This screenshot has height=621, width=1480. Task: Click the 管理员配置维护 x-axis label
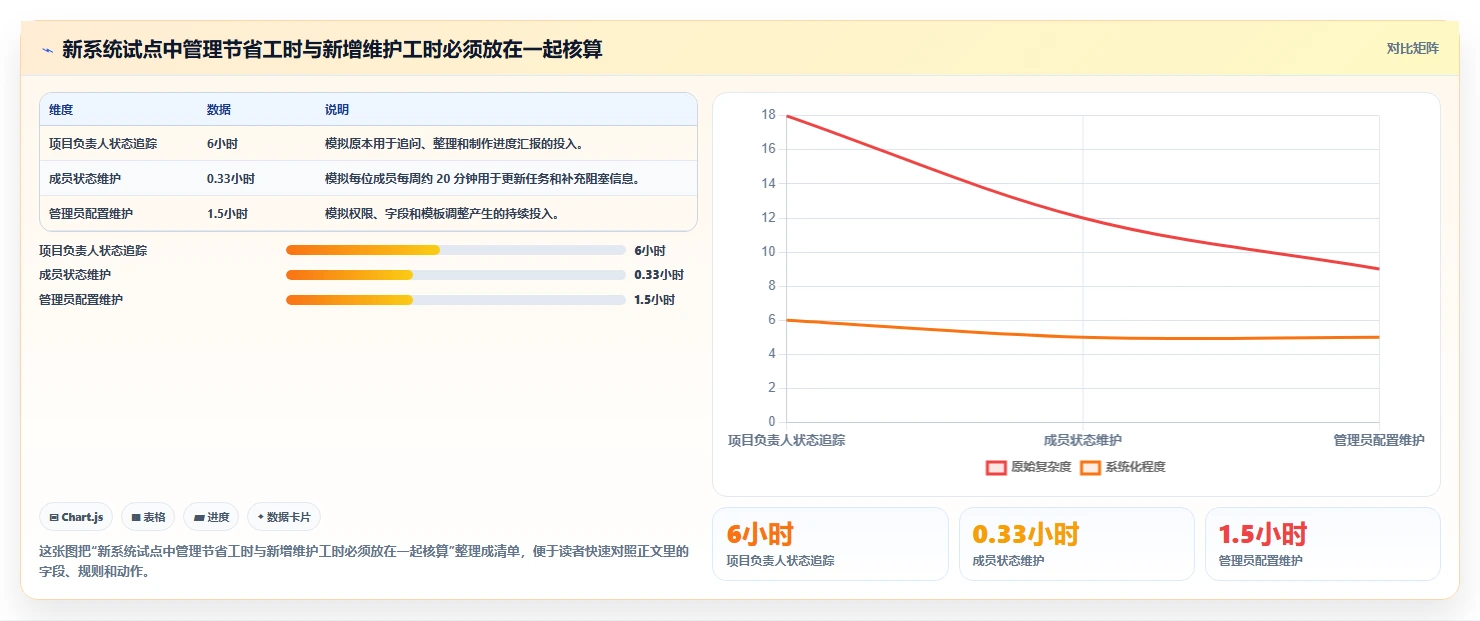pos(1378,440)
